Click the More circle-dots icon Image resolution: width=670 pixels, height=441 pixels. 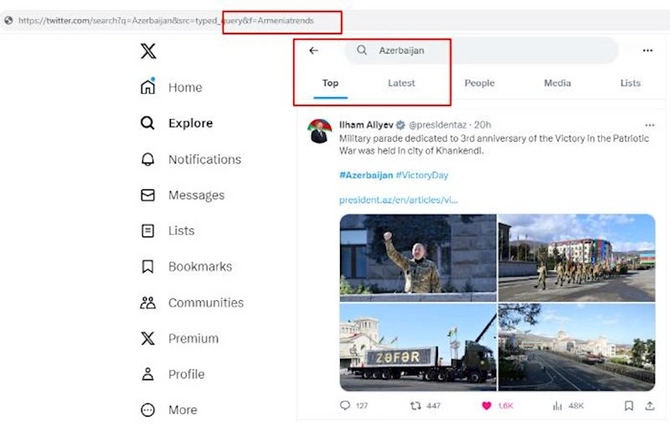tap(148, 410)
